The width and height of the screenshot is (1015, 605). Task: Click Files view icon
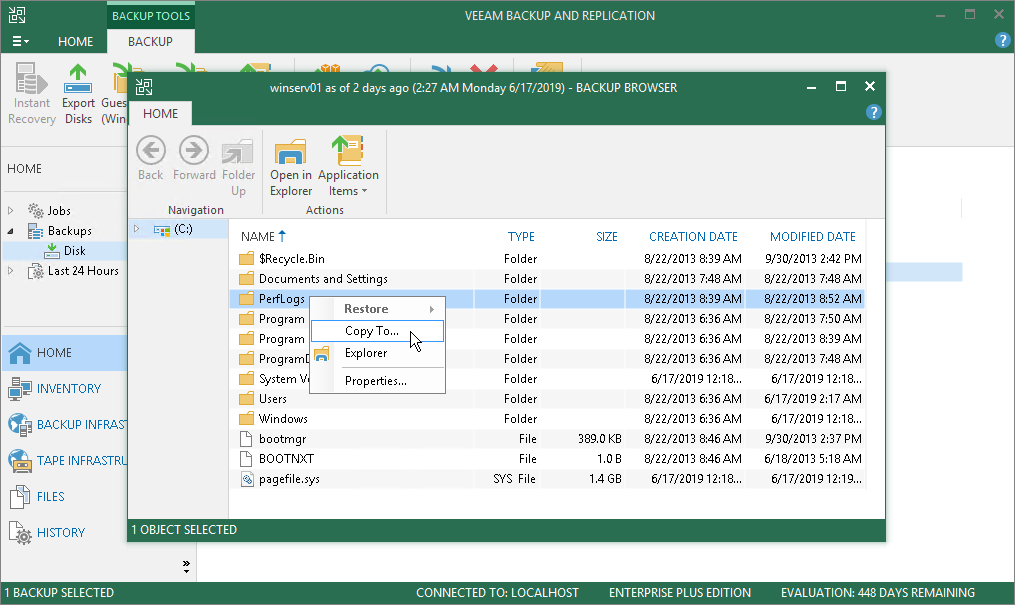pyautogui.click(x=19, y=497)
